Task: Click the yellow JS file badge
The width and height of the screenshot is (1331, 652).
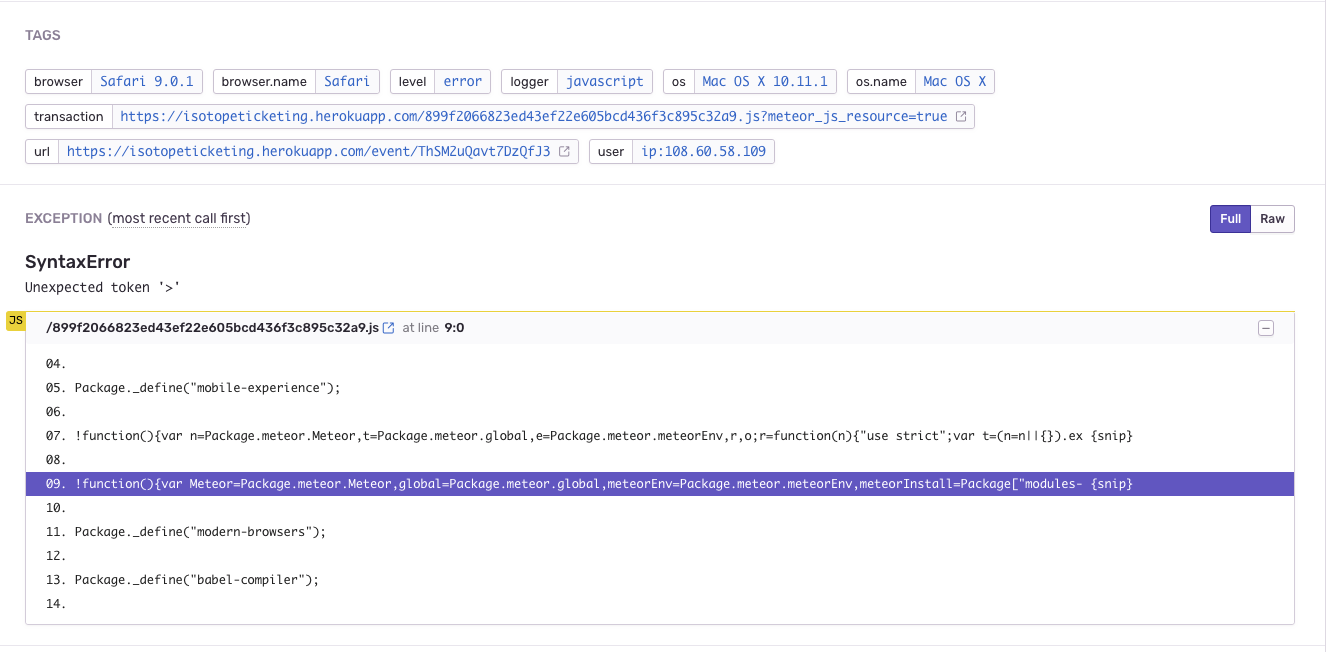Action: [x=15, y=320]
